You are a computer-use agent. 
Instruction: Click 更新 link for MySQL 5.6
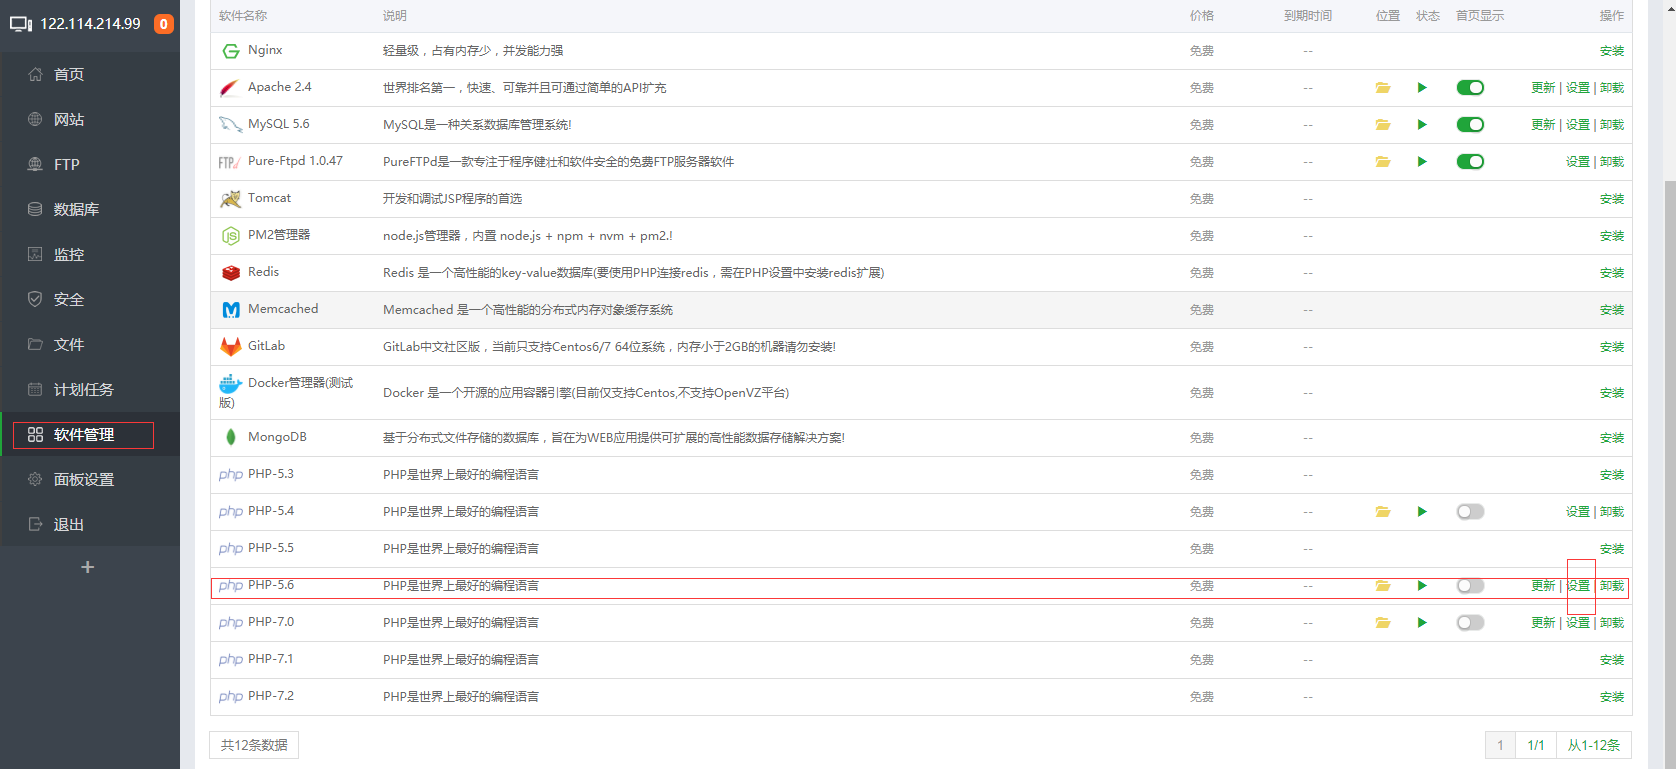point(1543,125)
